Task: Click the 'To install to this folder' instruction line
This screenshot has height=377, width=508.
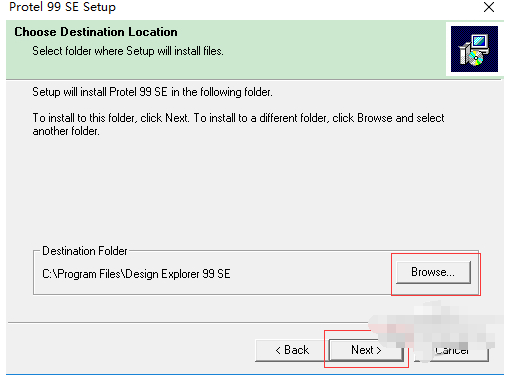Action: tap(238, 118)
